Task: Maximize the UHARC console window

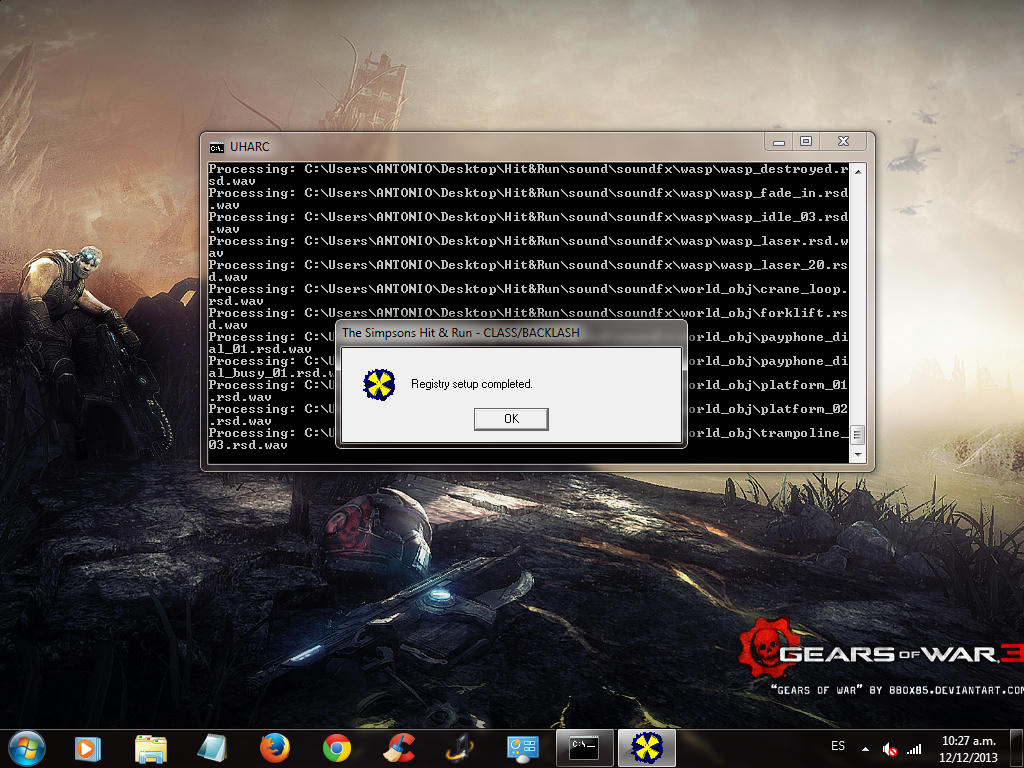Action: pos(806,142)
